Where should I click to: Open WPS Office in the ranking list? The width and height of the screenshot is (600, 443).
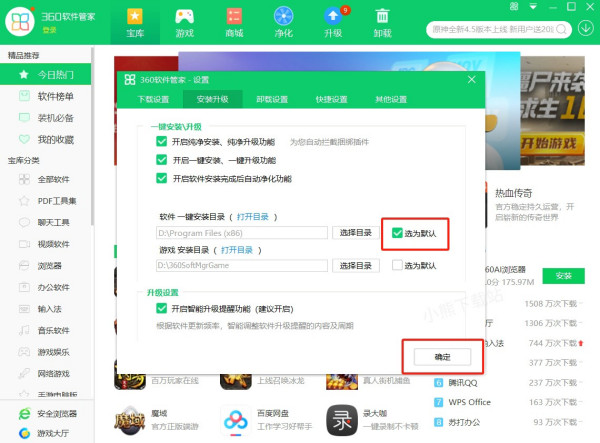470,402
